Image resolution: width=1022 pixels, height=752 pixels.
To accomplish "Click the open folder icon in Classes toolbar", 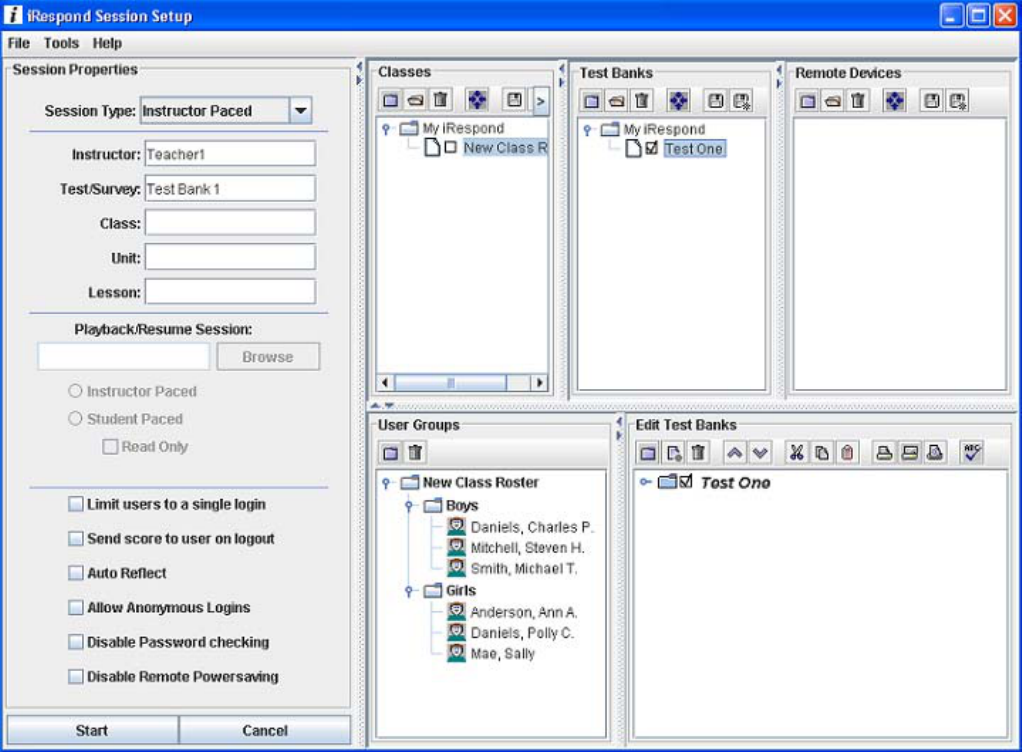I will pos(415,100).
